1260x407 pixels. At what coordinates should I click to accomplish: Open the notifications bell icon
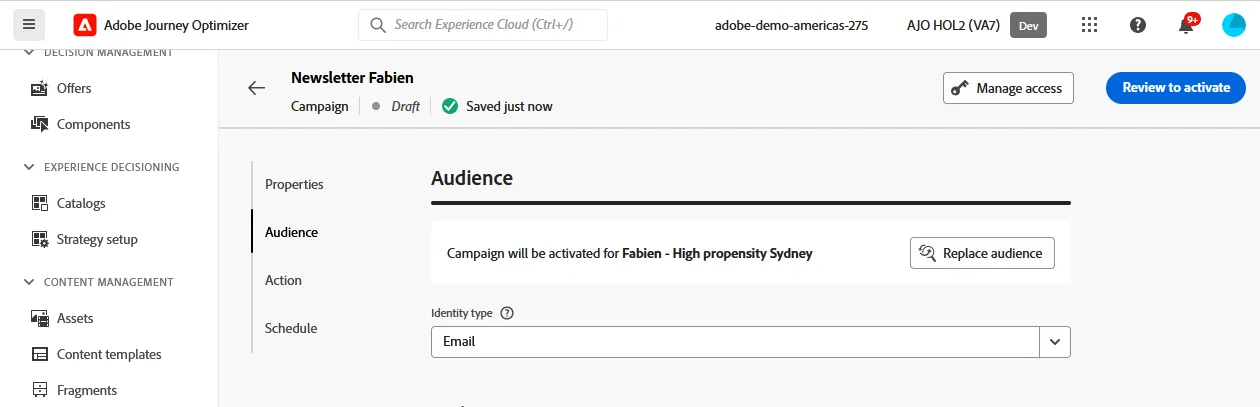(x=1187, y=25)
